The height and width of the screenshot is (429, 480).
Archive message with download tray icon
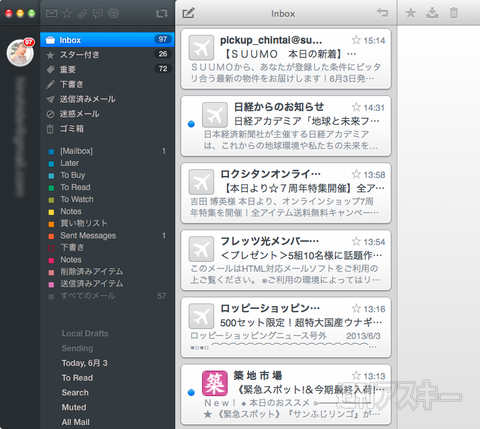pyautogui.click(x=432, y=13)
